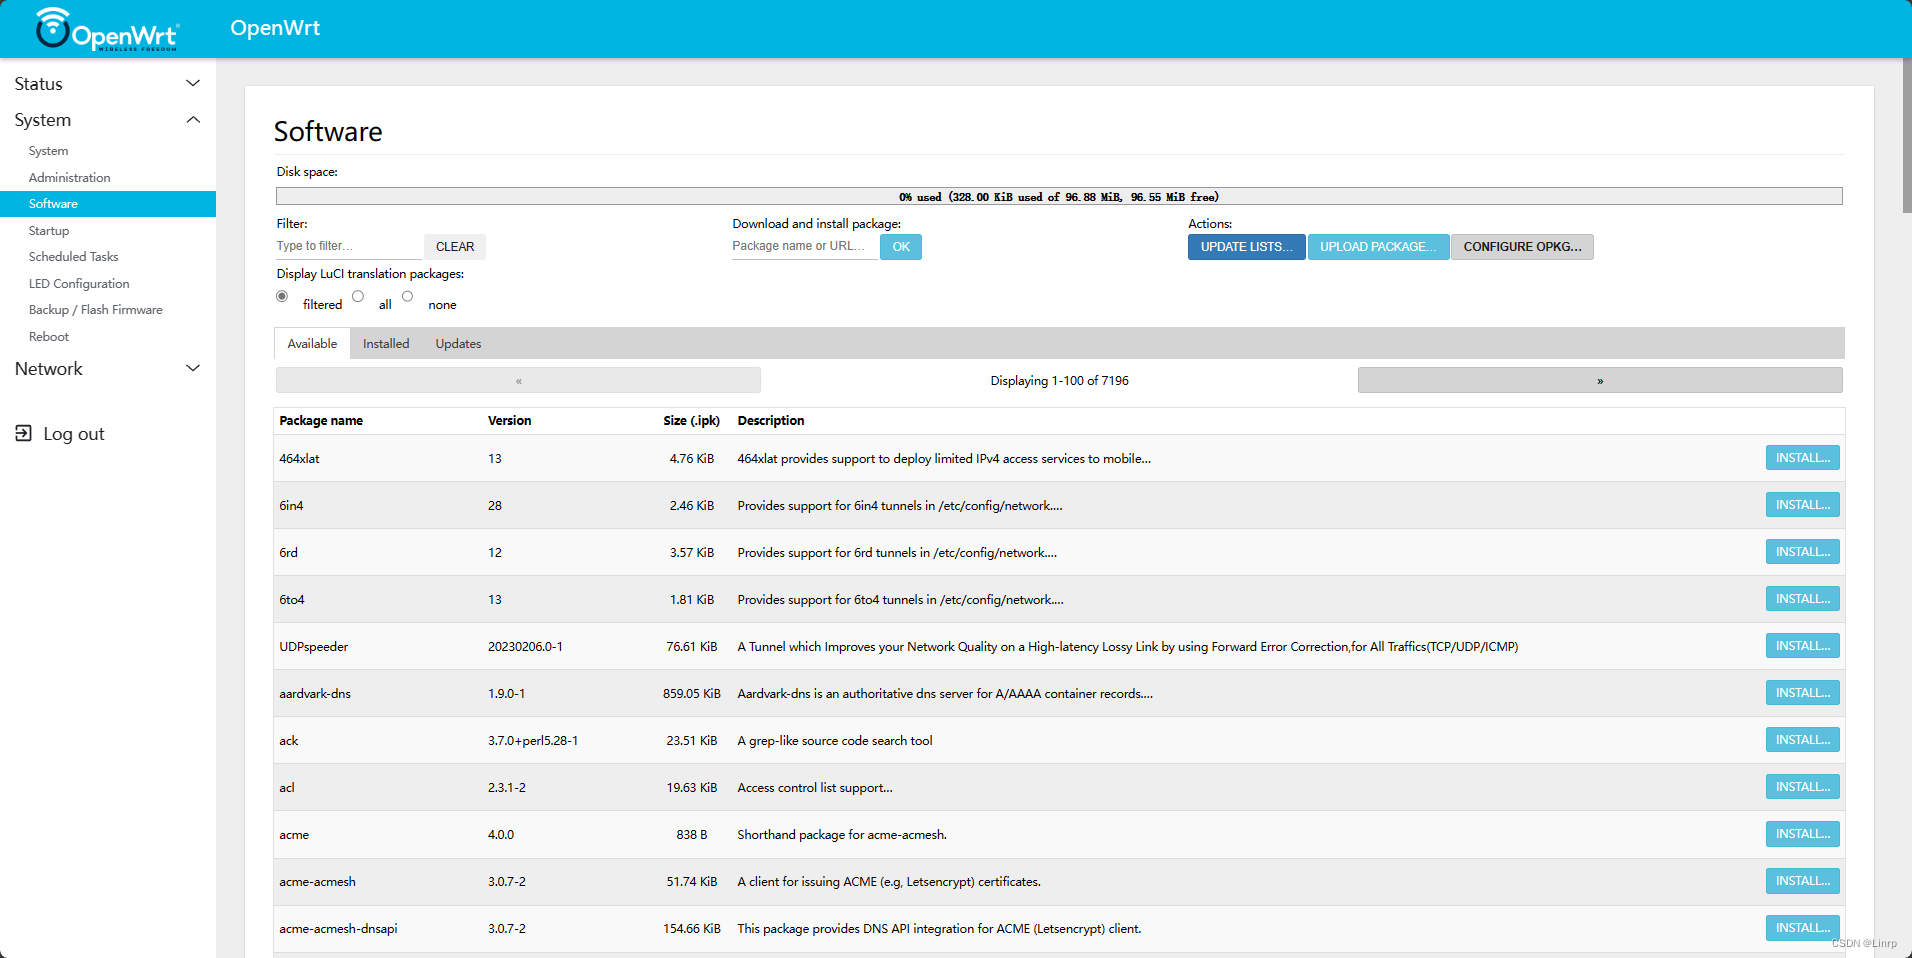Collapse the System menu chevron
This screenshot has height=958, width=1912.
coord(194,120)
